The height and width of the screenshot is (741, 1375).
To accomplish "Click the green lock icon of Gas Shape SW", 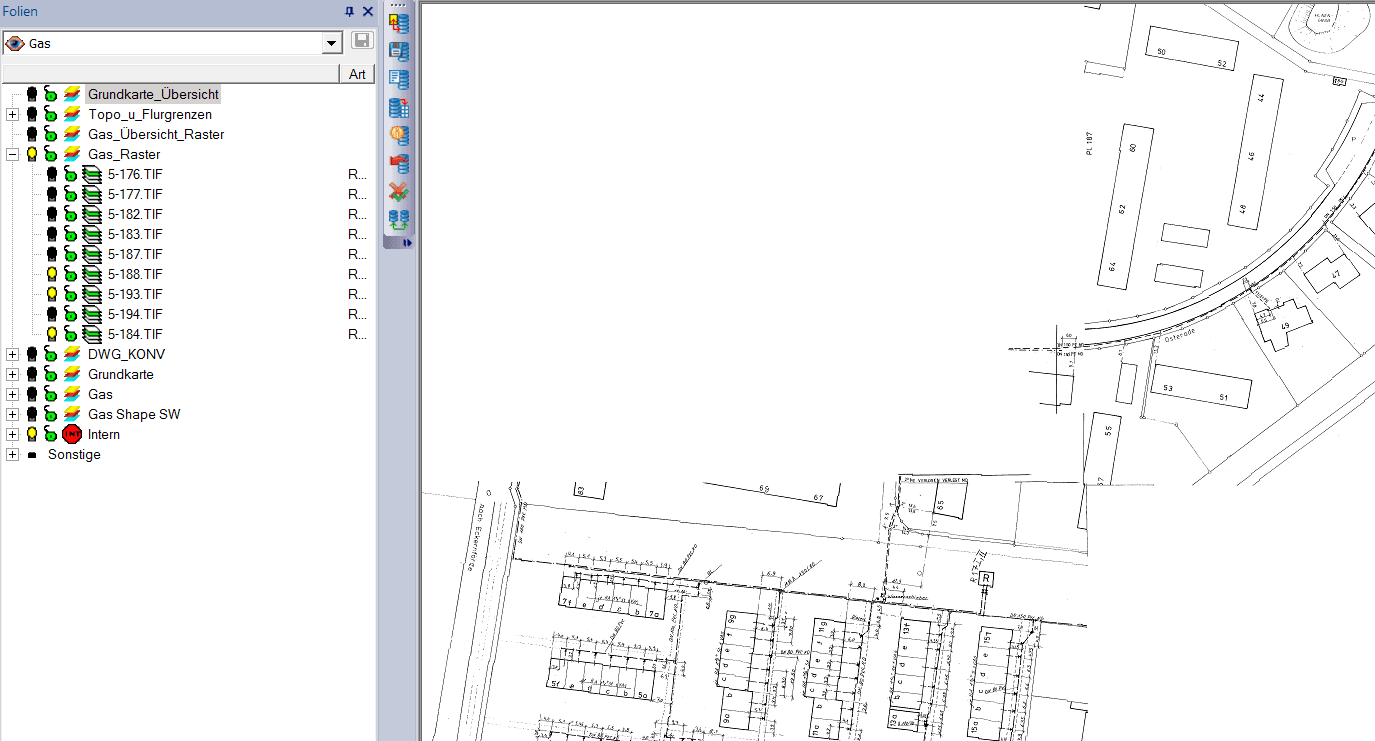I will click(50, 414).
